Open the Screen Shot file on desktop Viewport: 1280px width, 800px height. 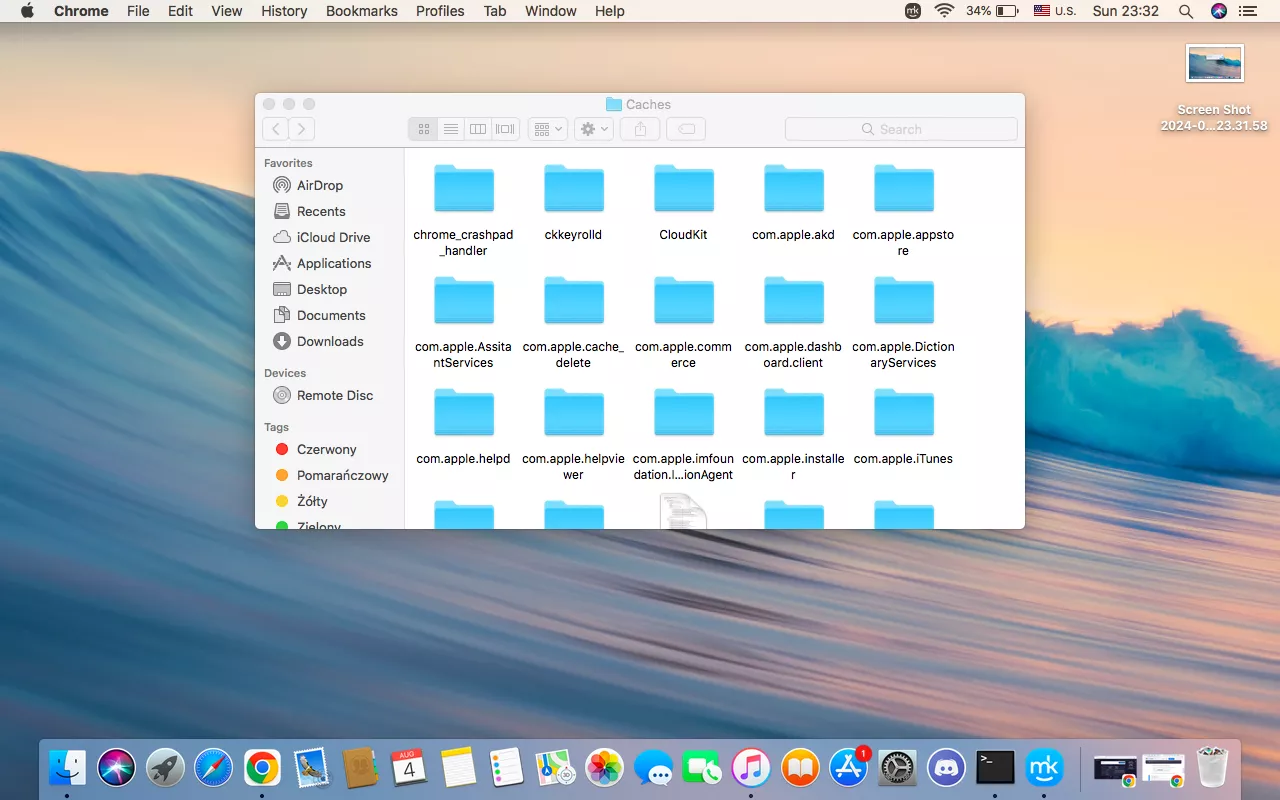pos(1214,64)
